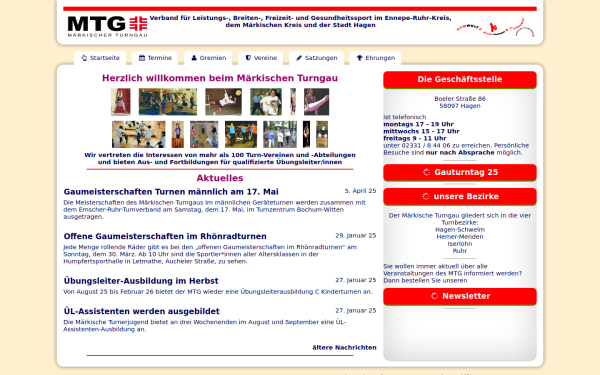Open the Gauturntag 25 button
The height and width of the screenshot is (375, 600).
coord(460,172)
